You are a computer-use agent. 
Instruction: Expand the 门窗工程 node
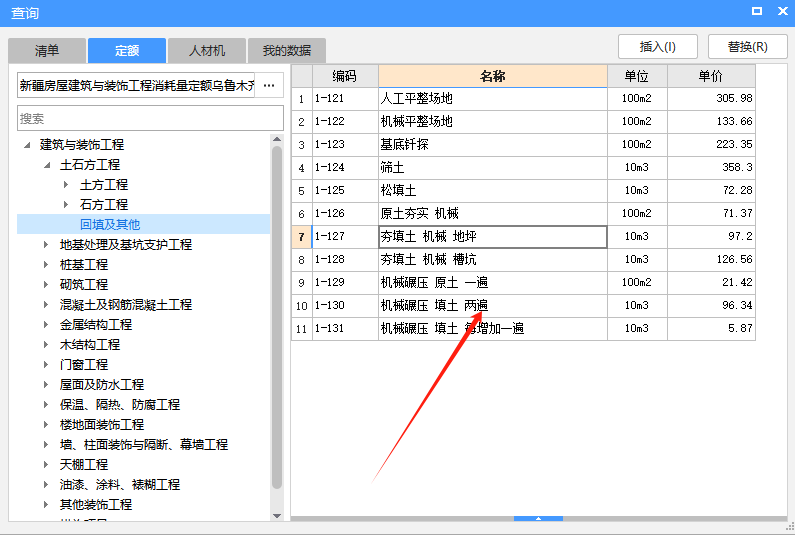(x=46, y=364)
